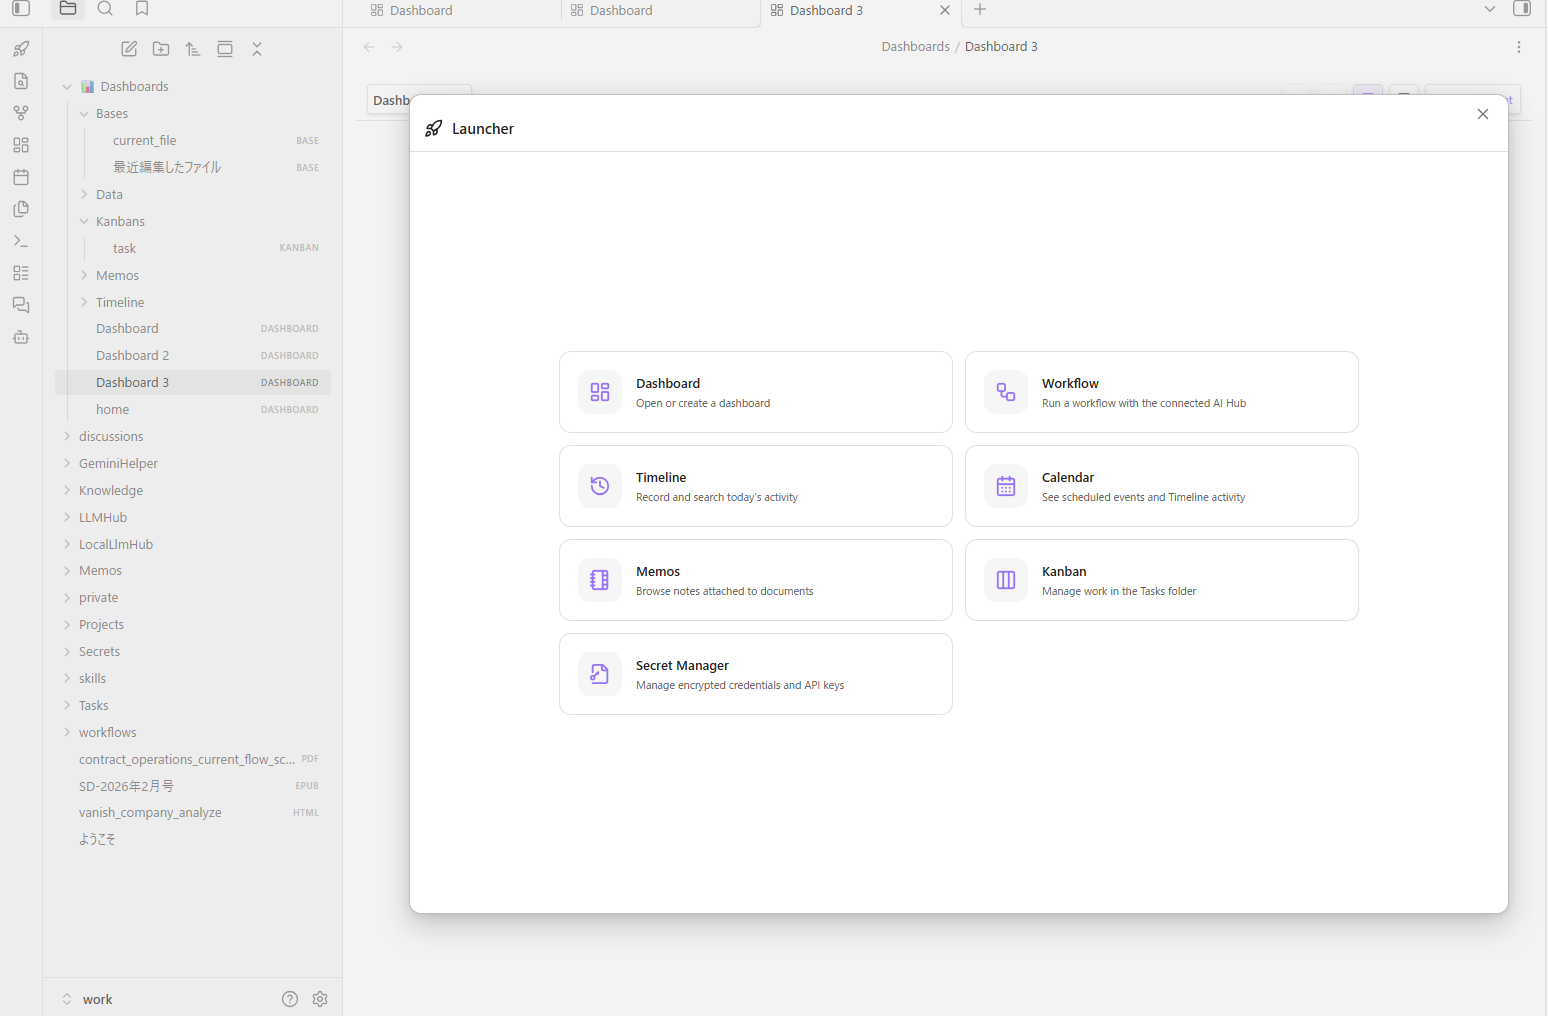Open contract_operations_current_flow PDF file
This screenshot has width=1548, height=1016.
193,759
